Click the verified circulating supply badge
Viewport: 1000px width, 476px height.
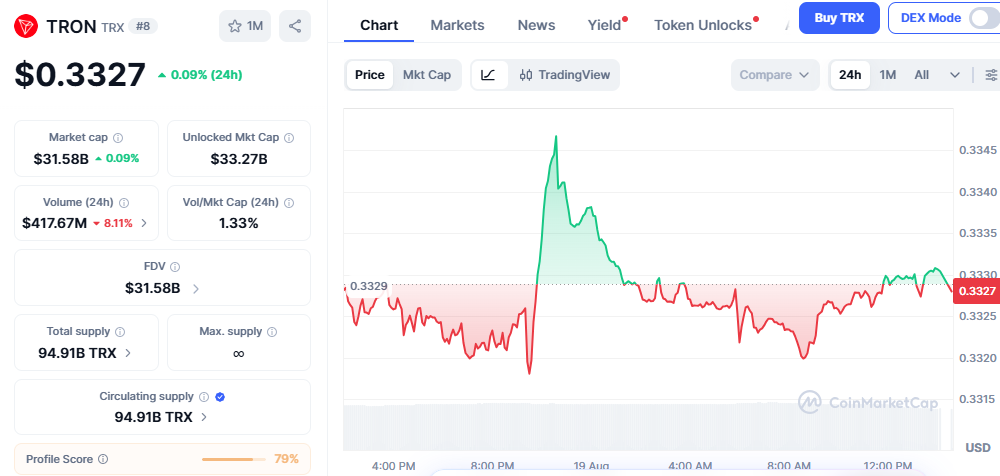(220, 397)
